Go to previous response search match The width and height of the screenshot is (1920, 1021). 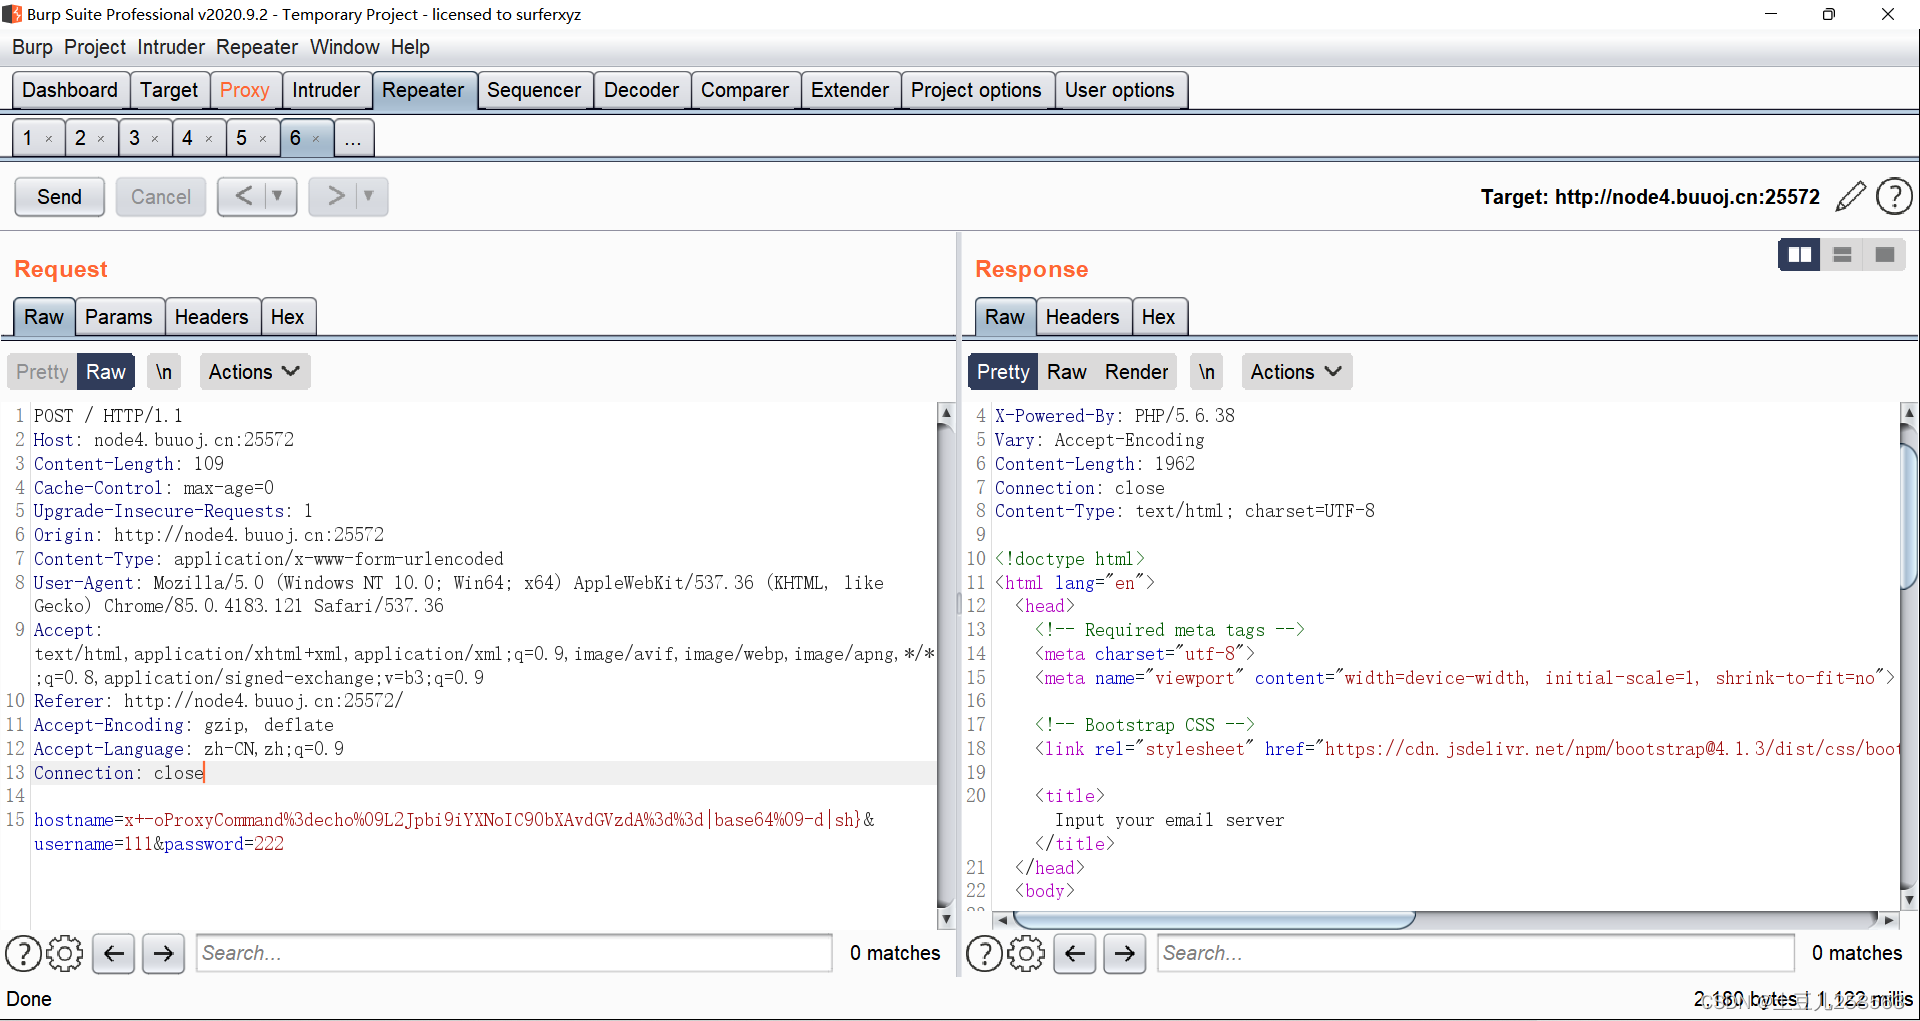point(1075,953)
